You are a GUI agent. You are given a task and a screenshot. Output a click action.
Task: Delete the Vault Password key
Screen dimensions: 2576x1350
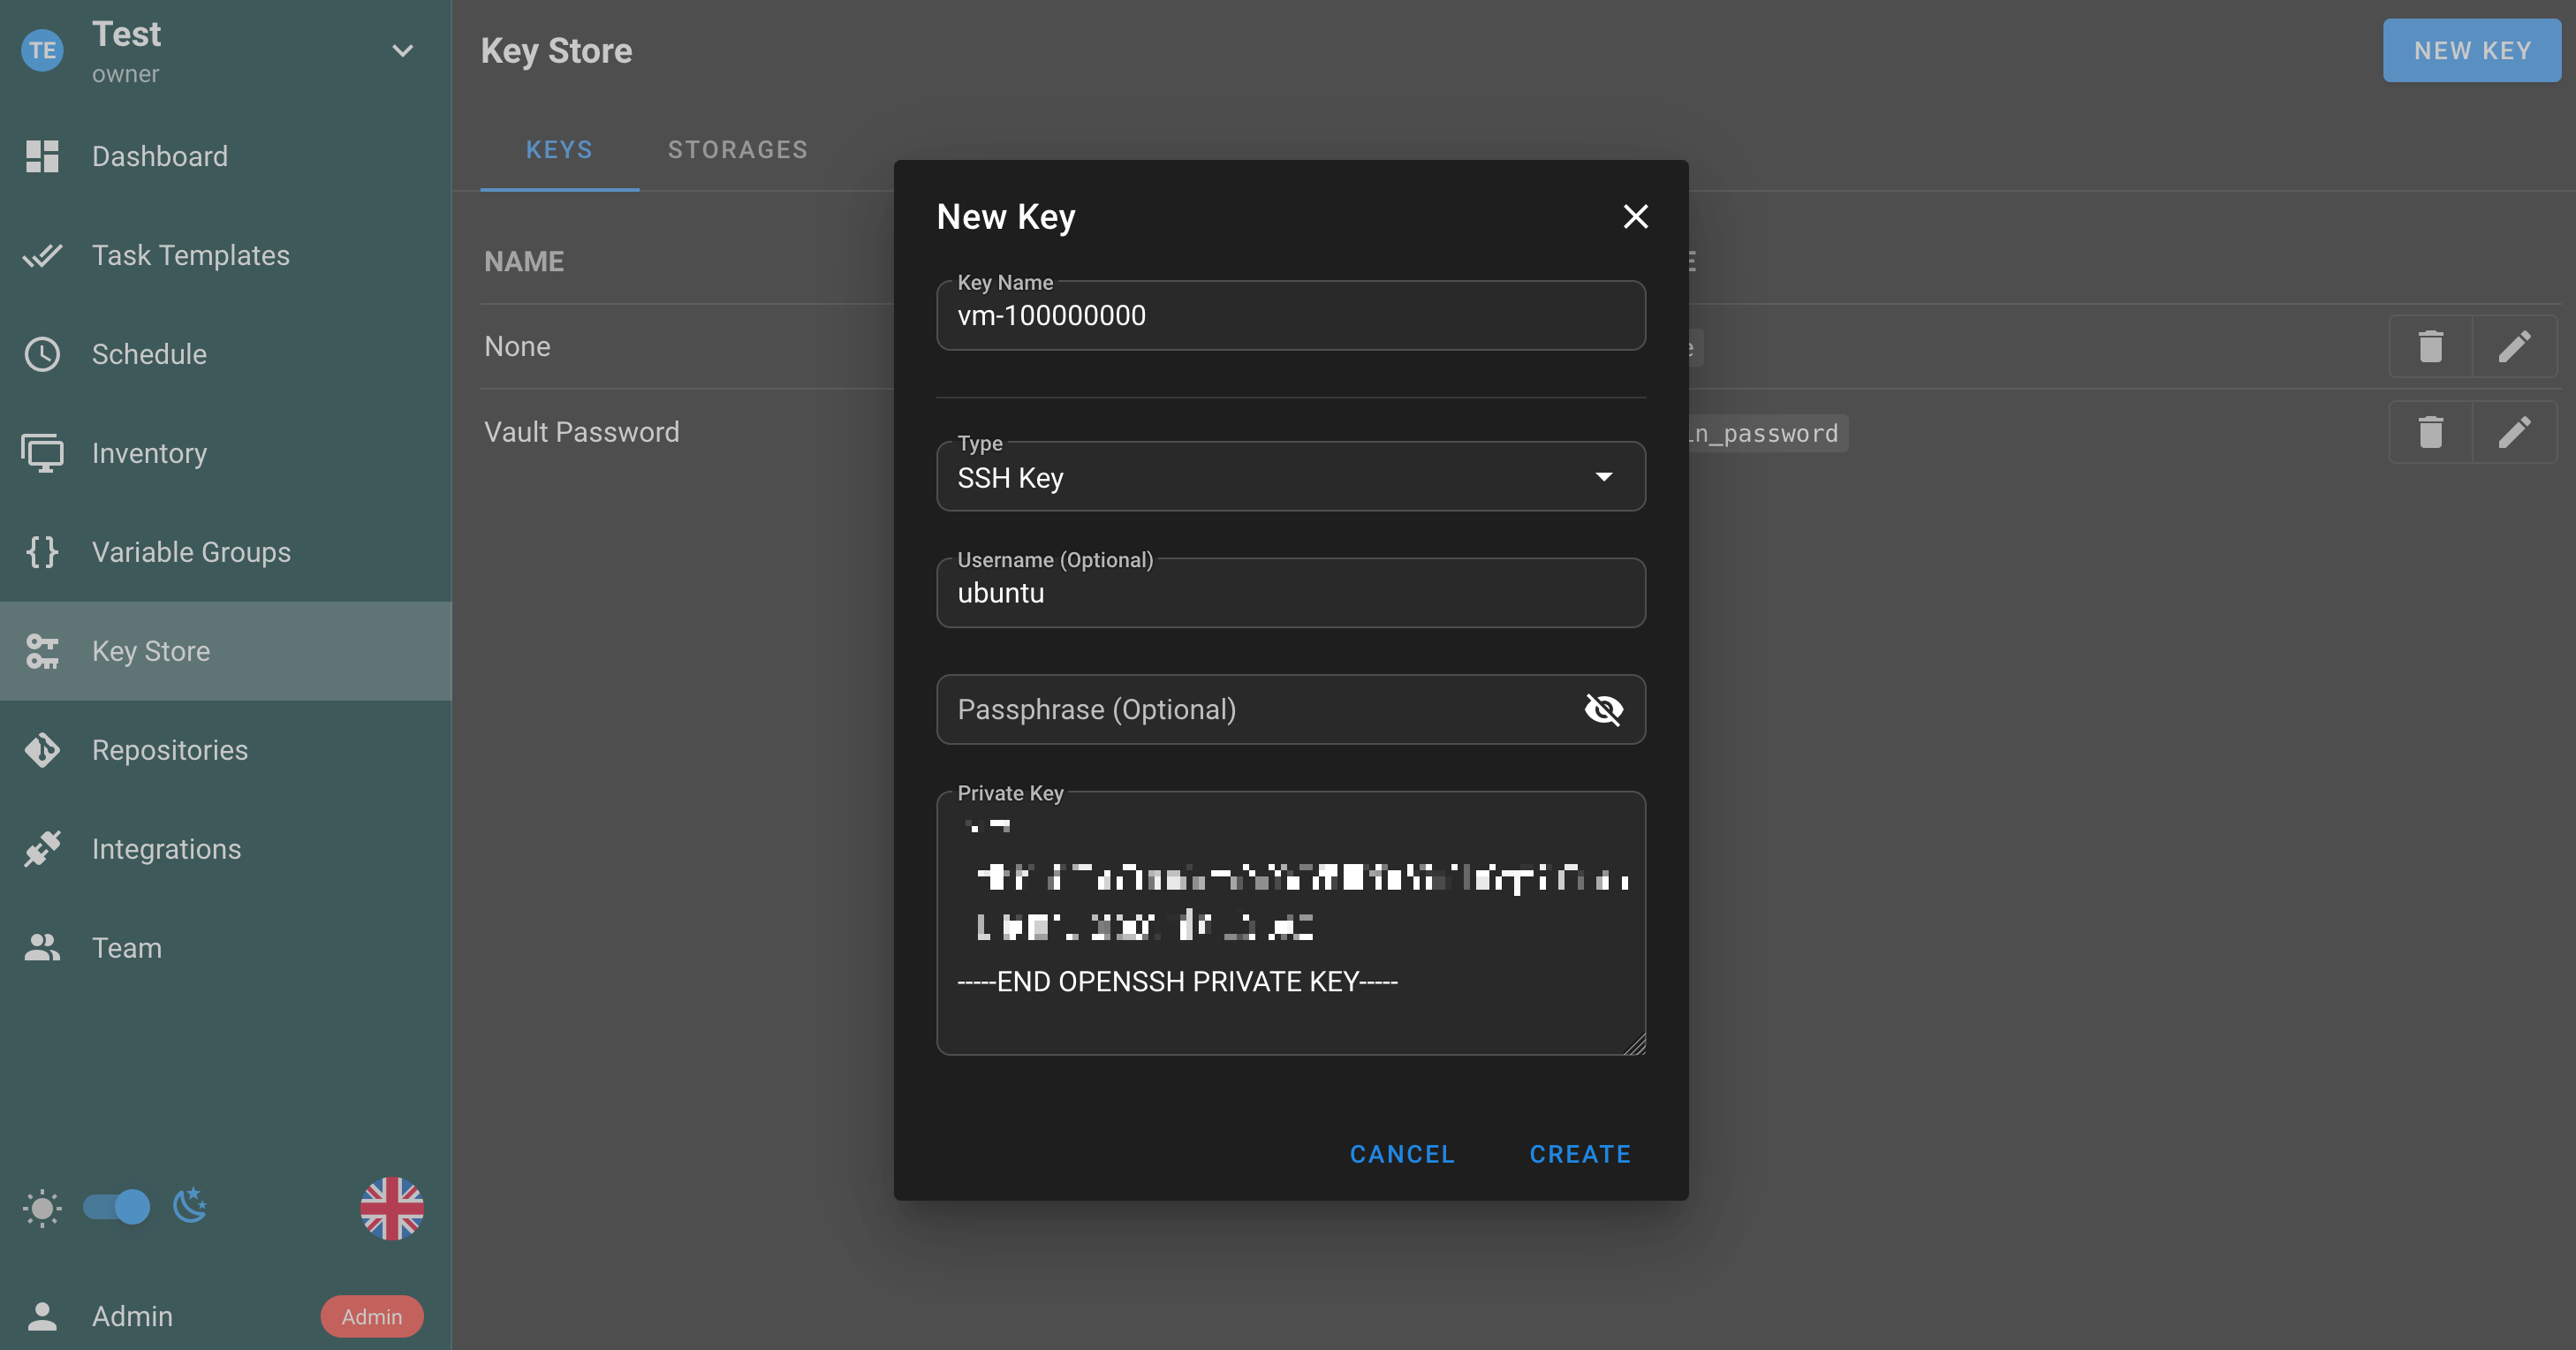click(x=2431, y=432)
